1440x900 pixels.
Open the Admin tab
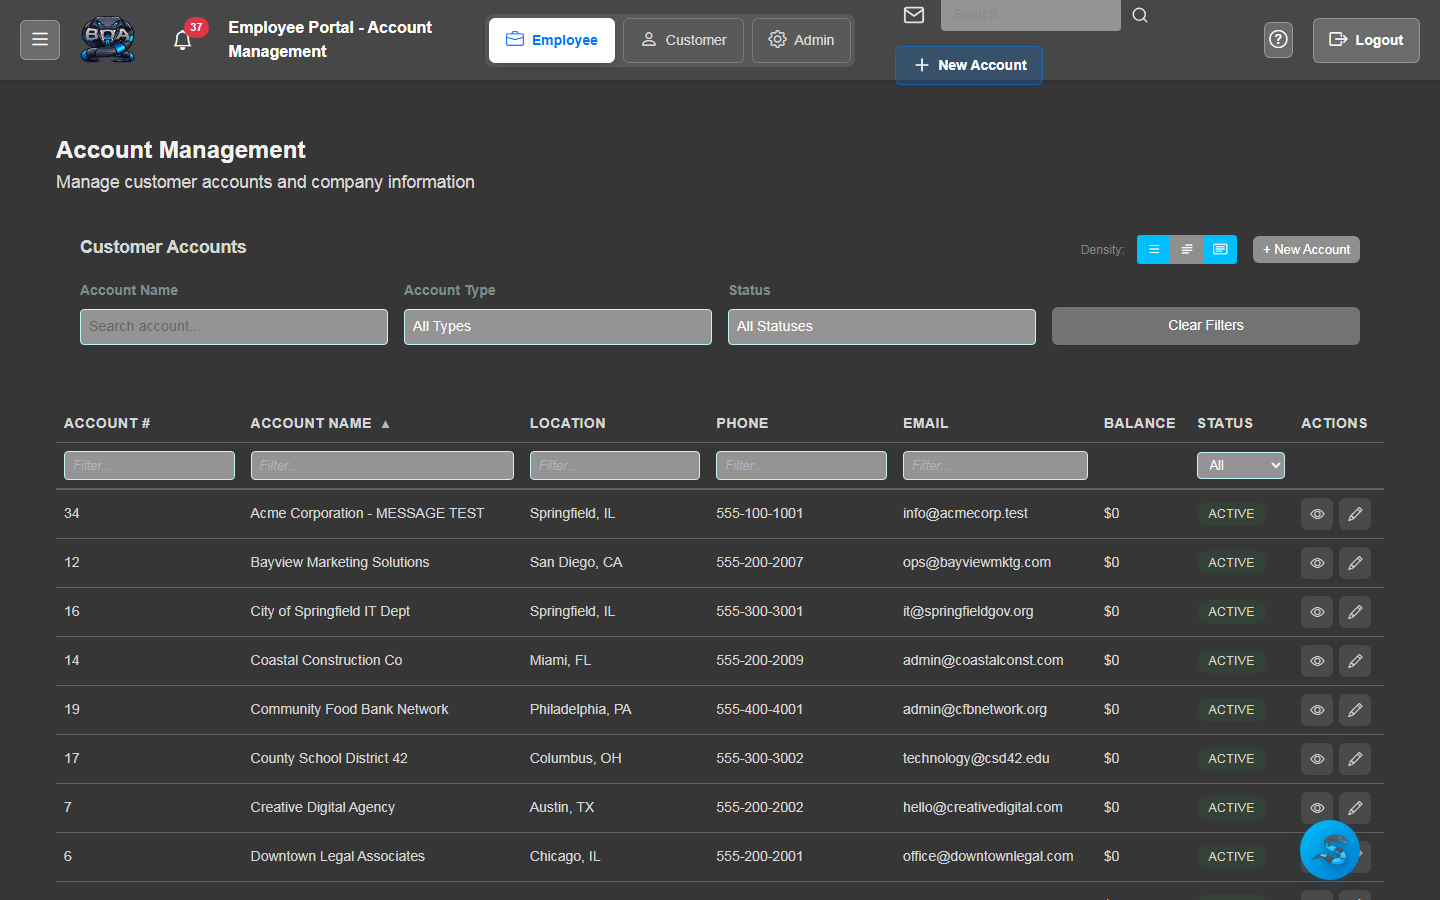(801, 40)
